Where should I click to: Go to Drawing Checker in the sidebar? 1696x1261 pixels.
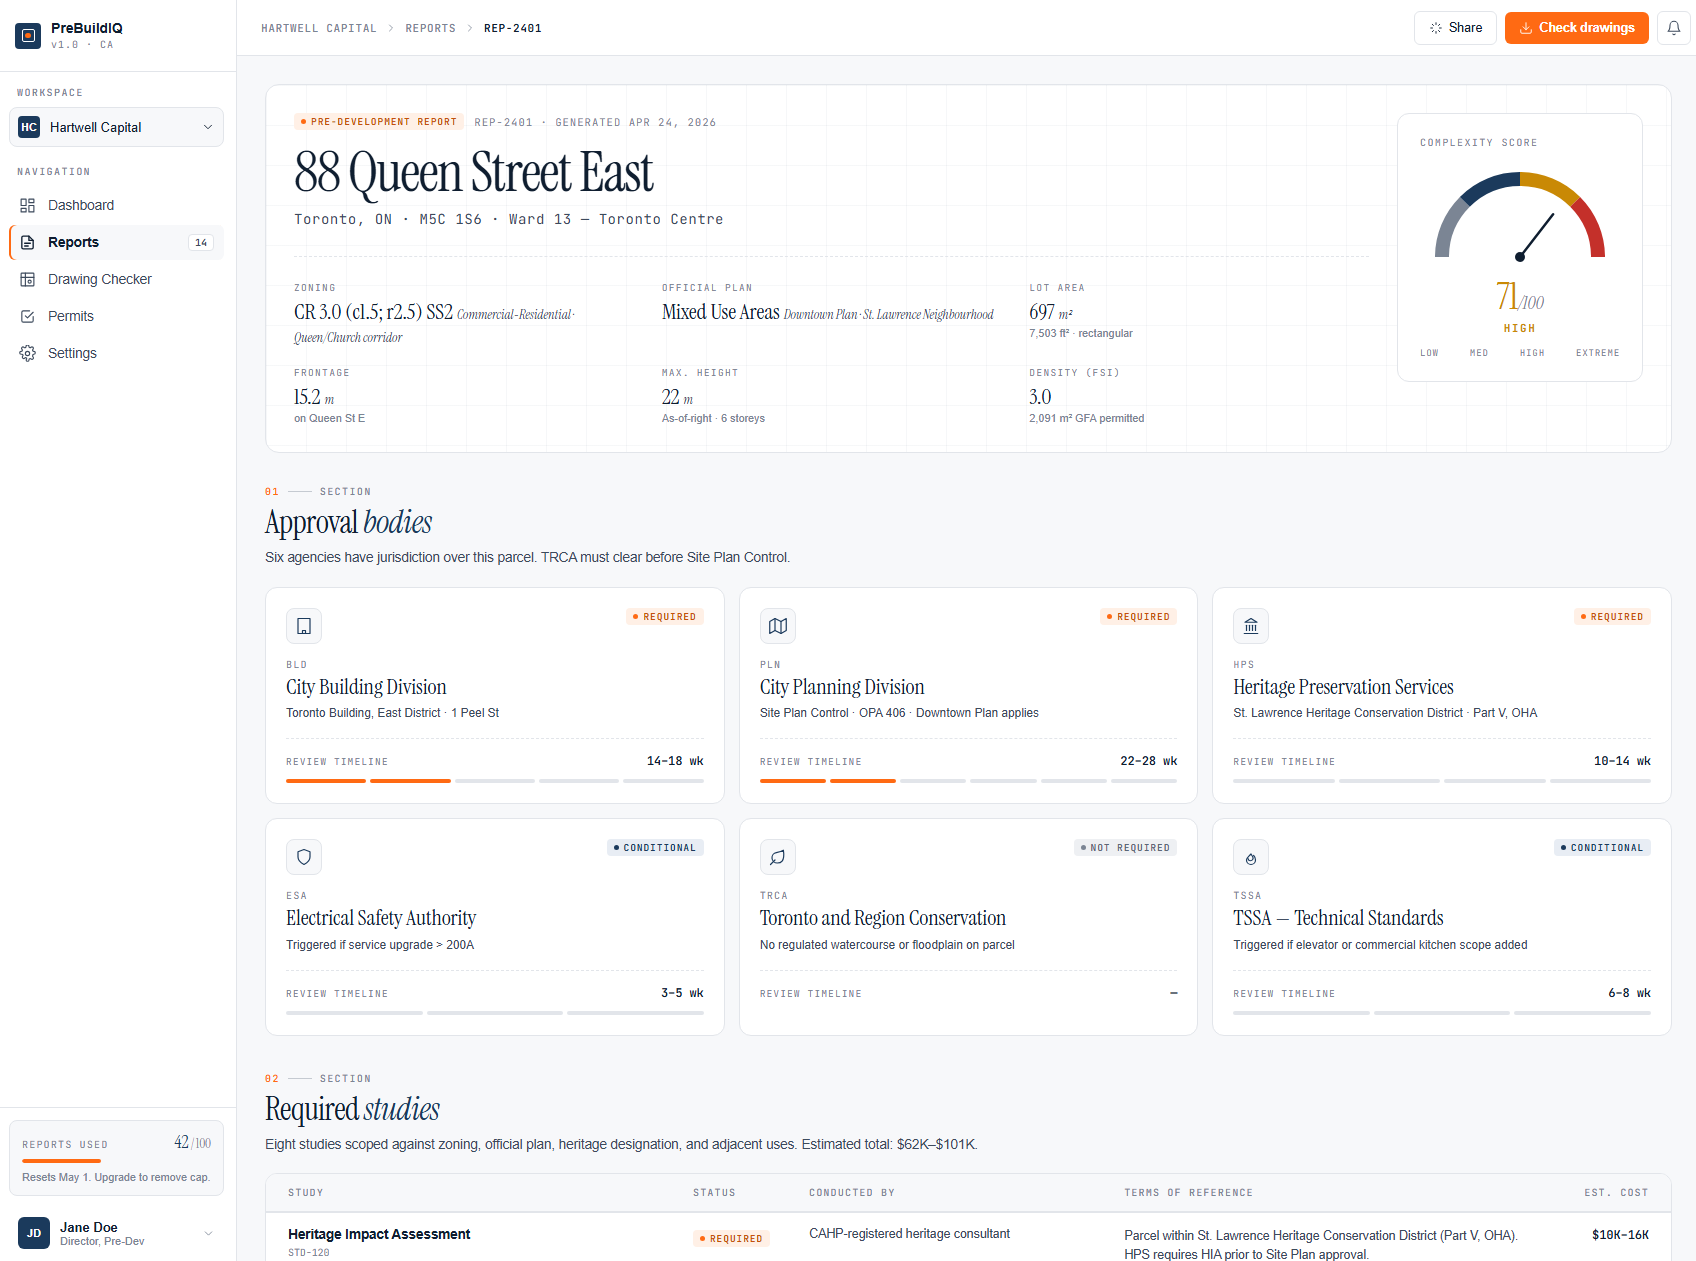tap(99, 279)
